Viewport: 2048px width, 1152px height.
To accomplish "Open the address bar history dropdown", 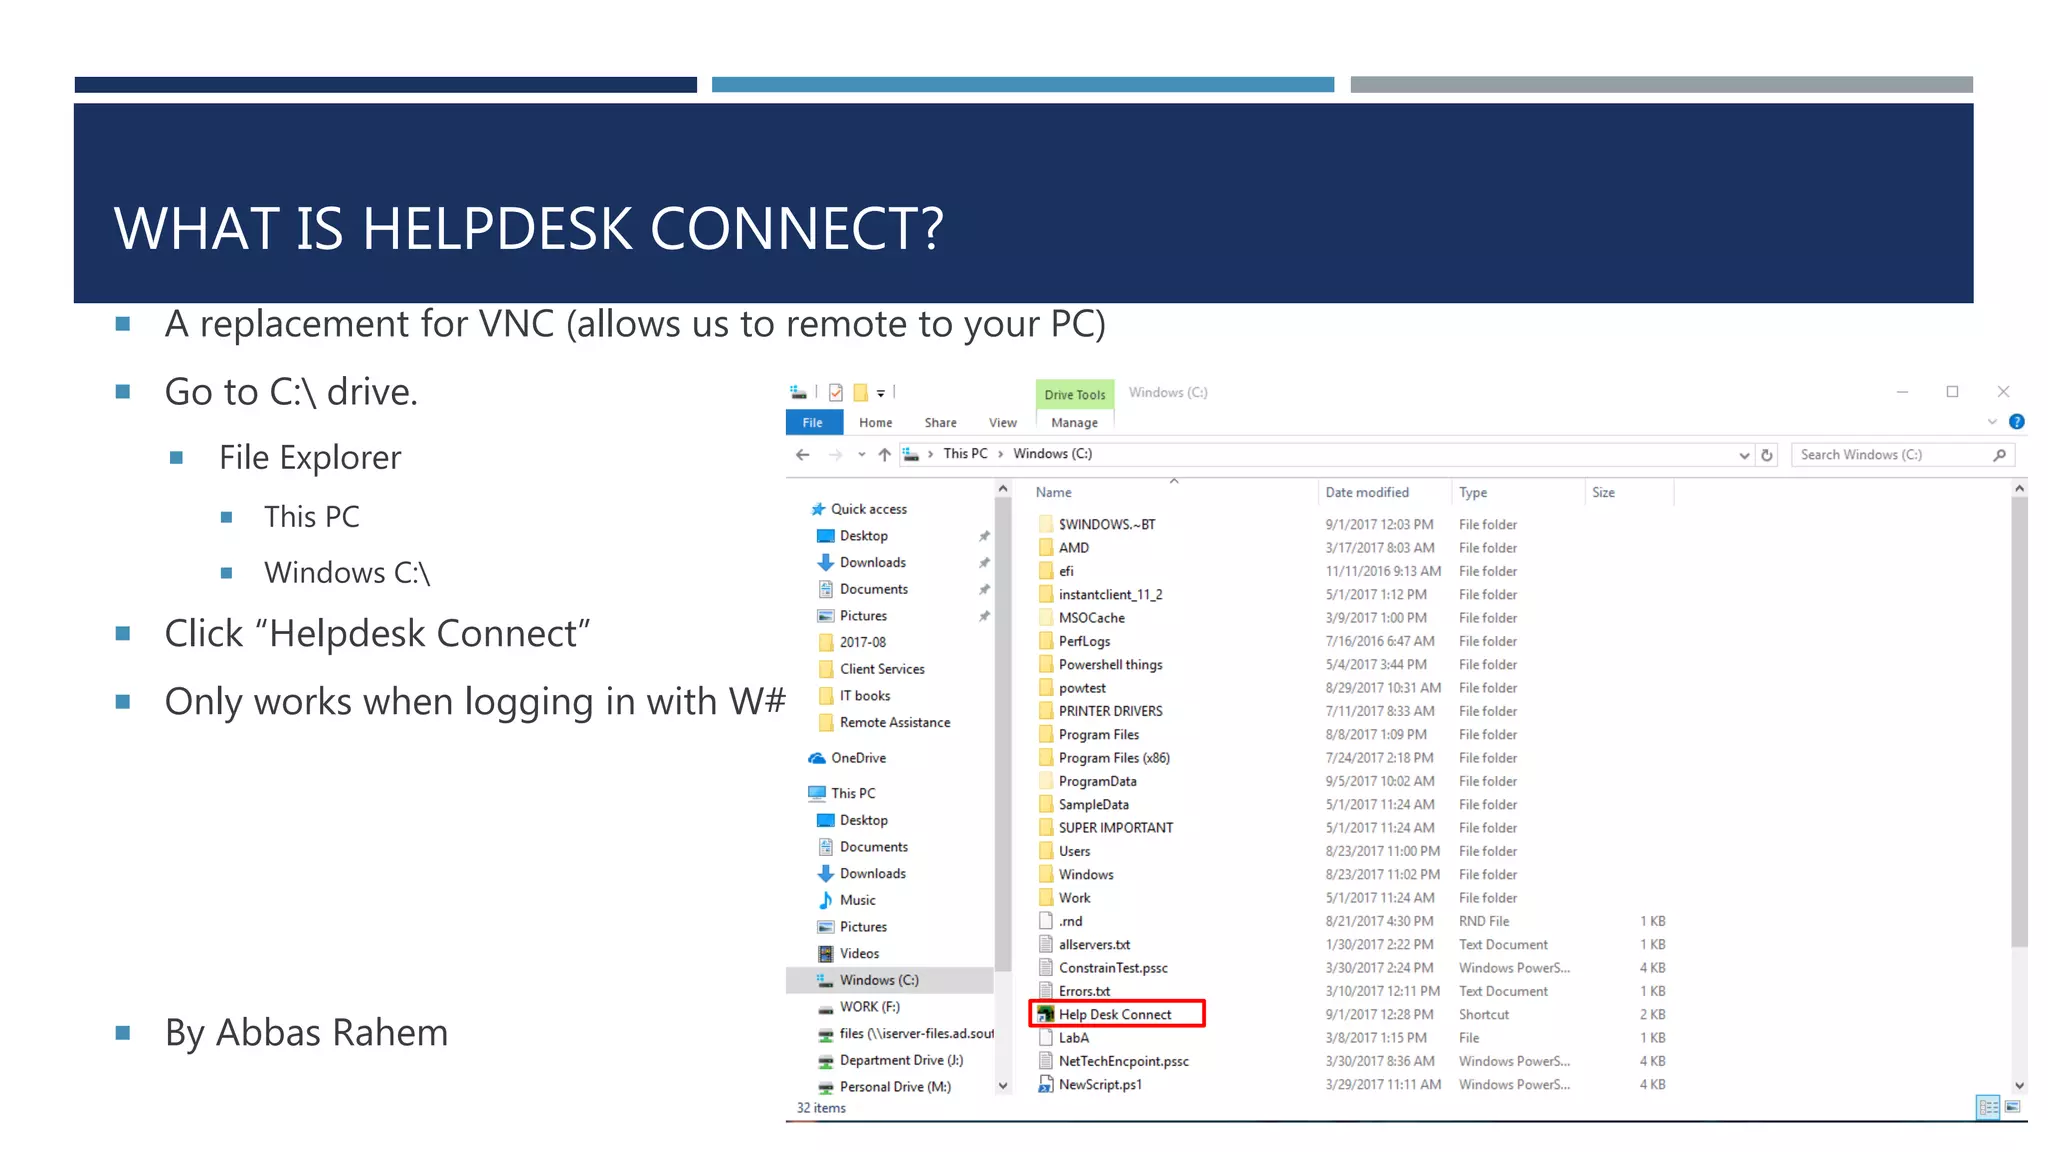I will point(1744,455).
